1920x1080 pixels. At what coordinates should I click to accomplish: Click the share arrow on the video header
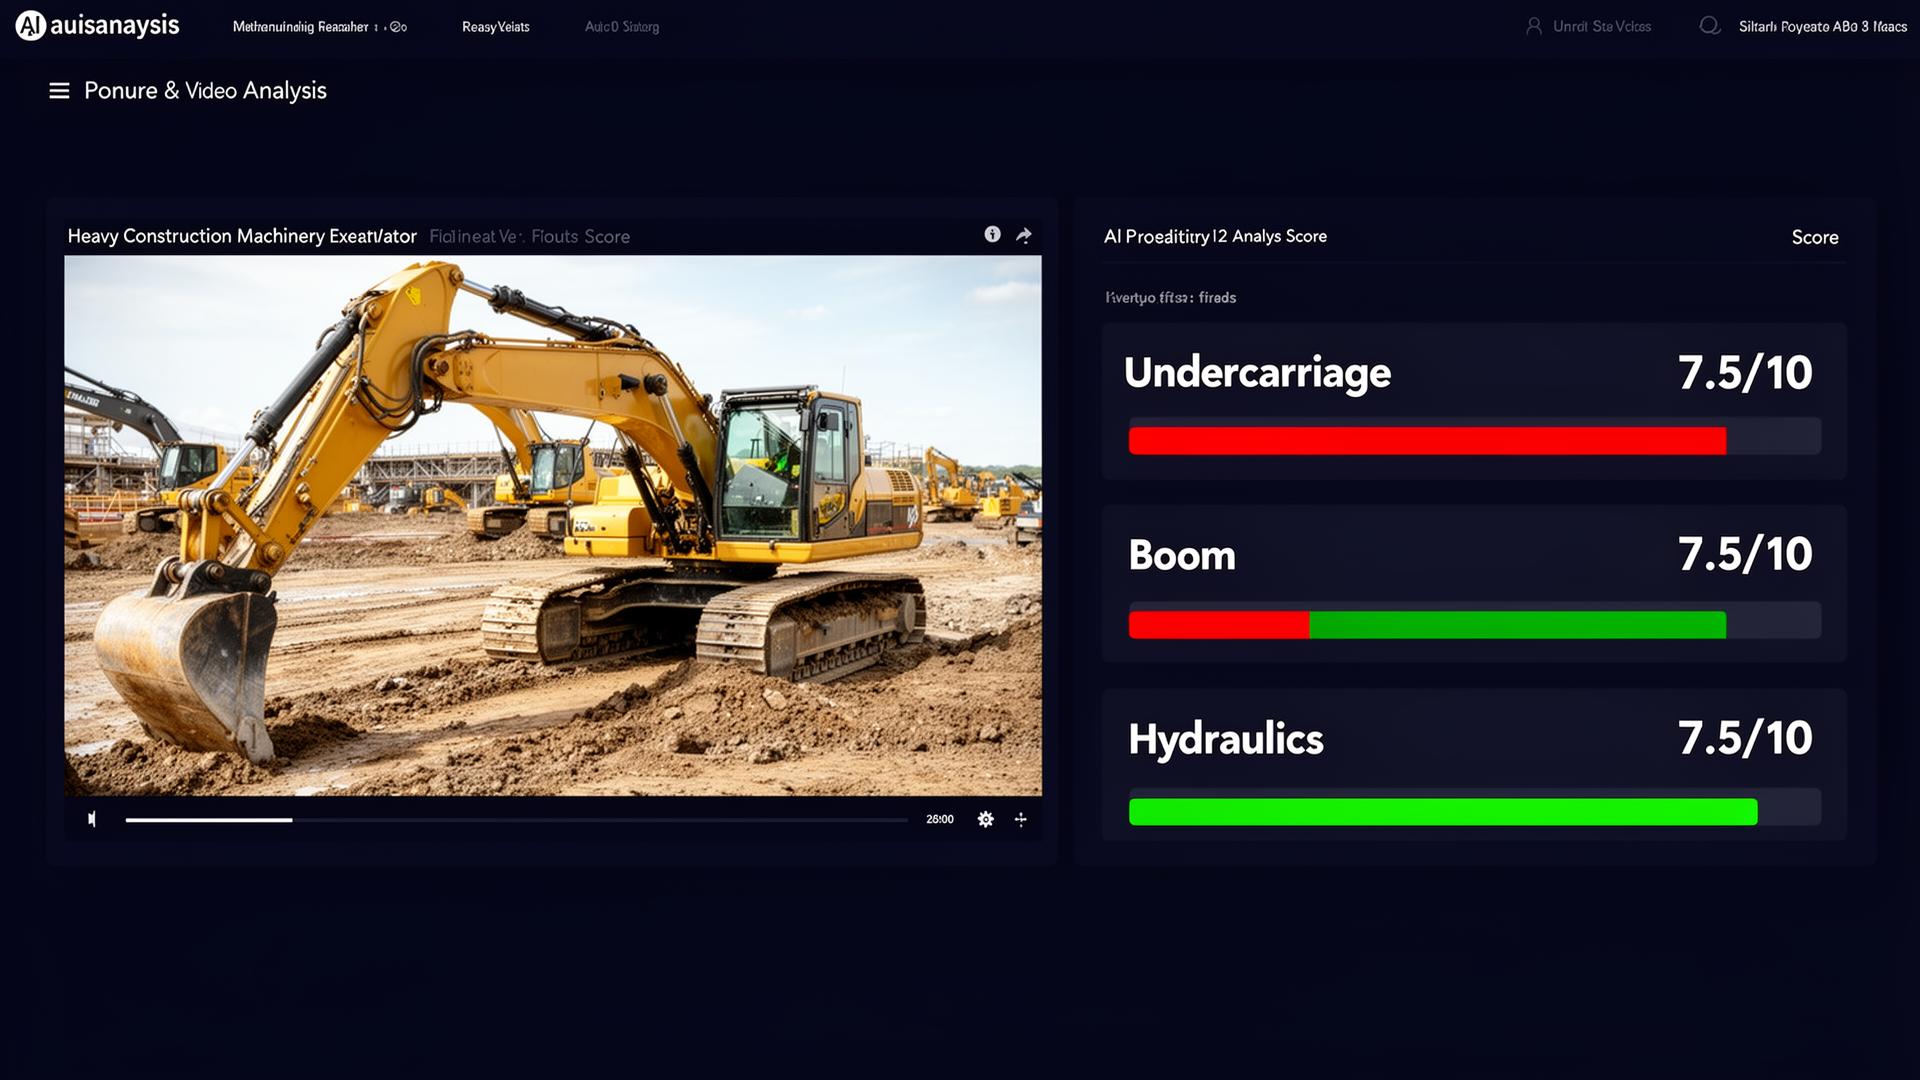[1023, 234]
